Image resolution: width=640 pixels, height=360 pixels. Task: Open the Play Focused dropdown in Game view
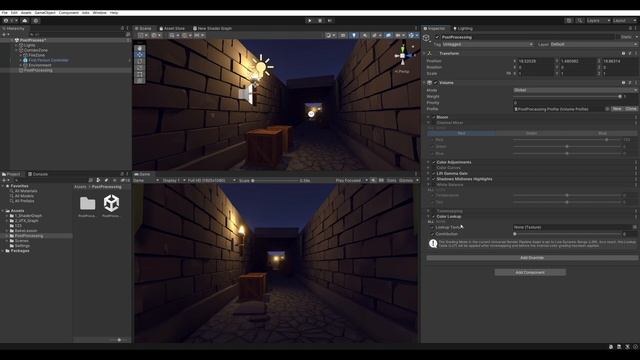tap(351, 180)
